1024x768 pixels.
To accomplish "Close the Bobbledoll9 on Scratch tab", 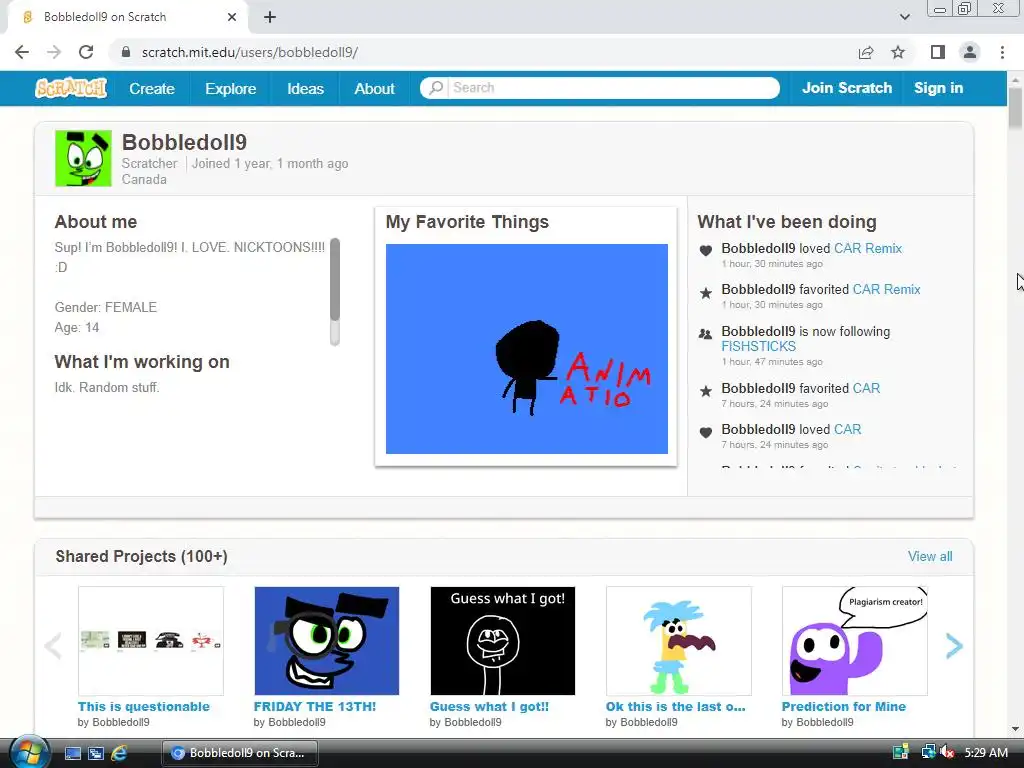I will tap(232, 17).
